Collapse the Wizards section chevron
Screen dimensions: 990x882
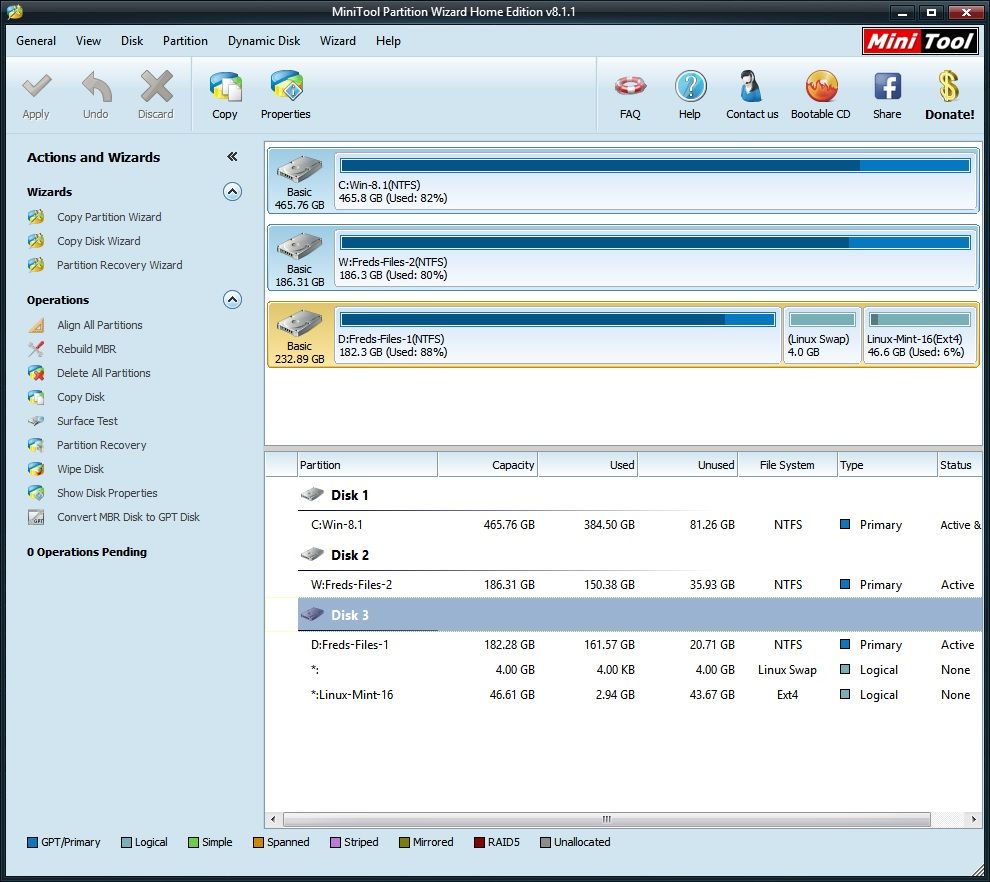click(x=232, y=191)
